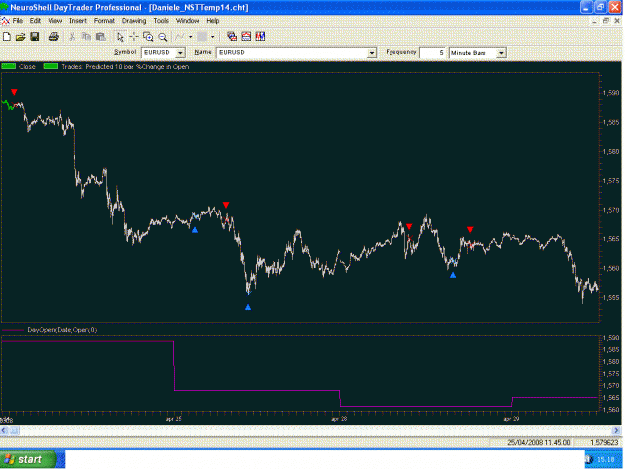This screenshot has height=469, width=625.
Task: Expand the Minute Bars dropdown
Action: click(501, 53)
